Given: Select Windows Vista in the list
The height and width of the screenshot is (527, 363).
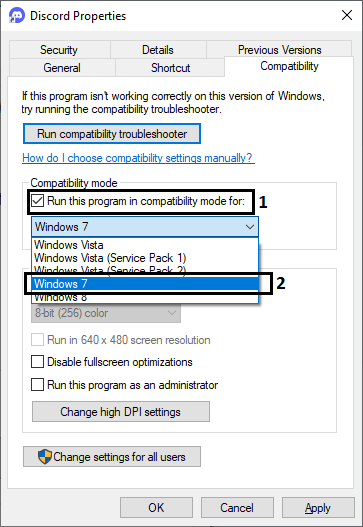Looking at the screenshot, I should click(x=146, y=245).
